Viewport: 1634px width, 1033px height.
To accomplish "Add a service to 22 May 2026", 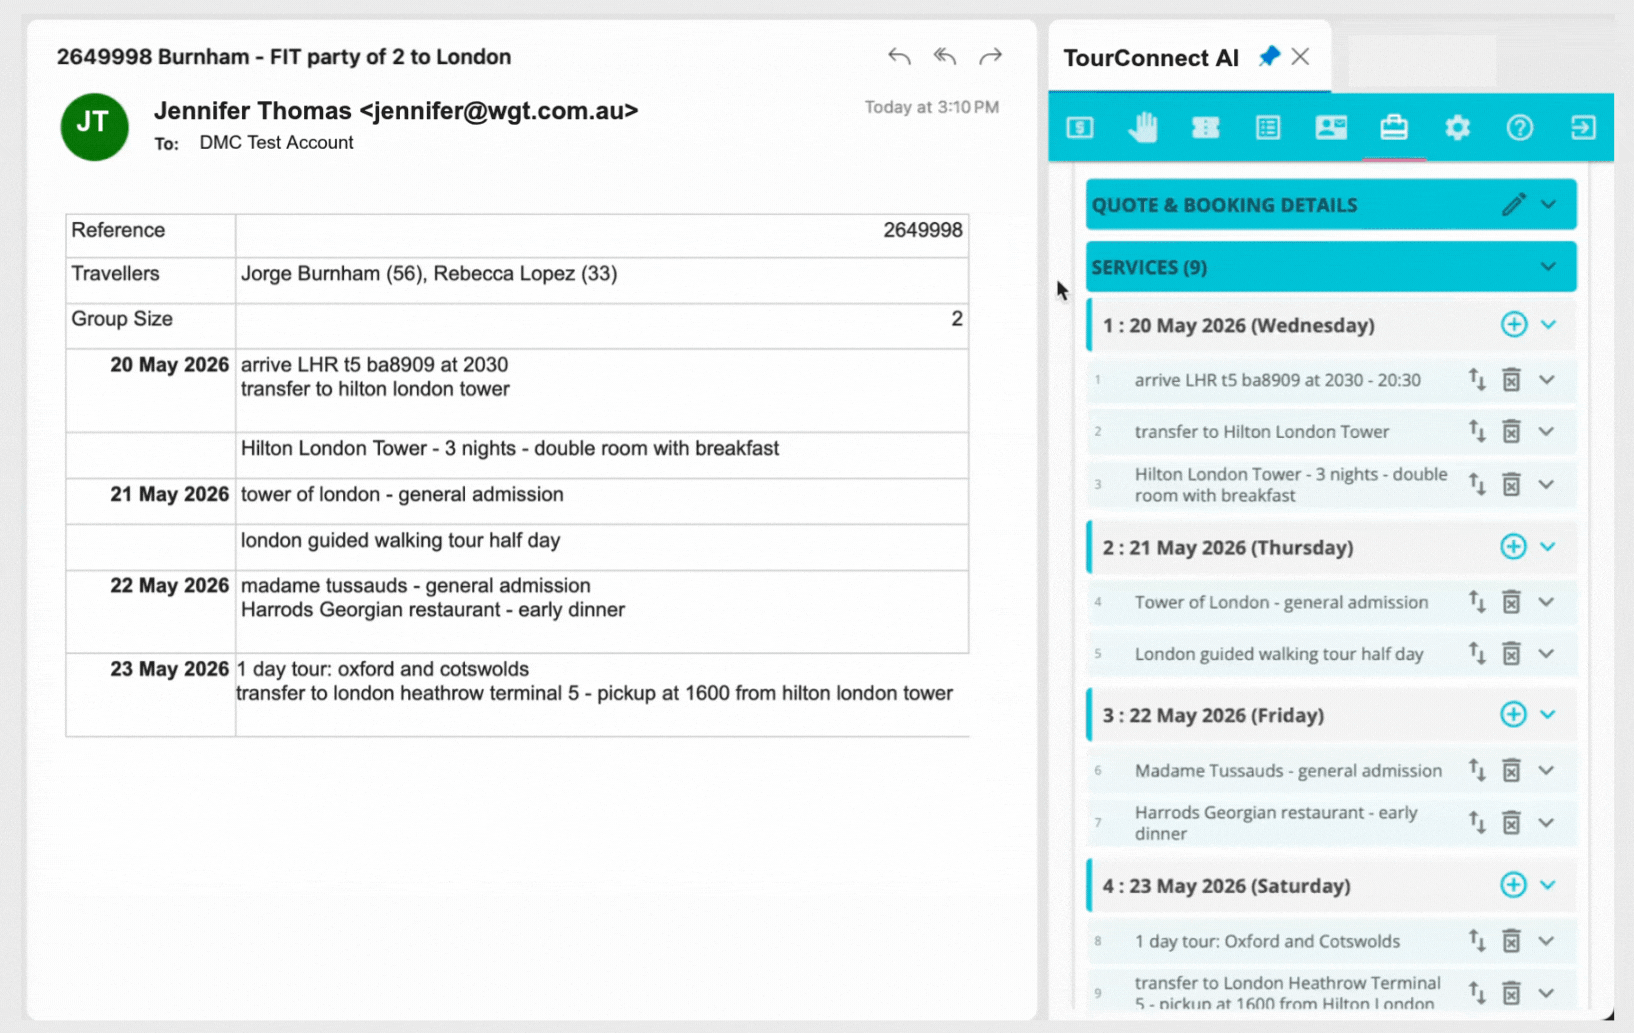I will (1513, 715).
